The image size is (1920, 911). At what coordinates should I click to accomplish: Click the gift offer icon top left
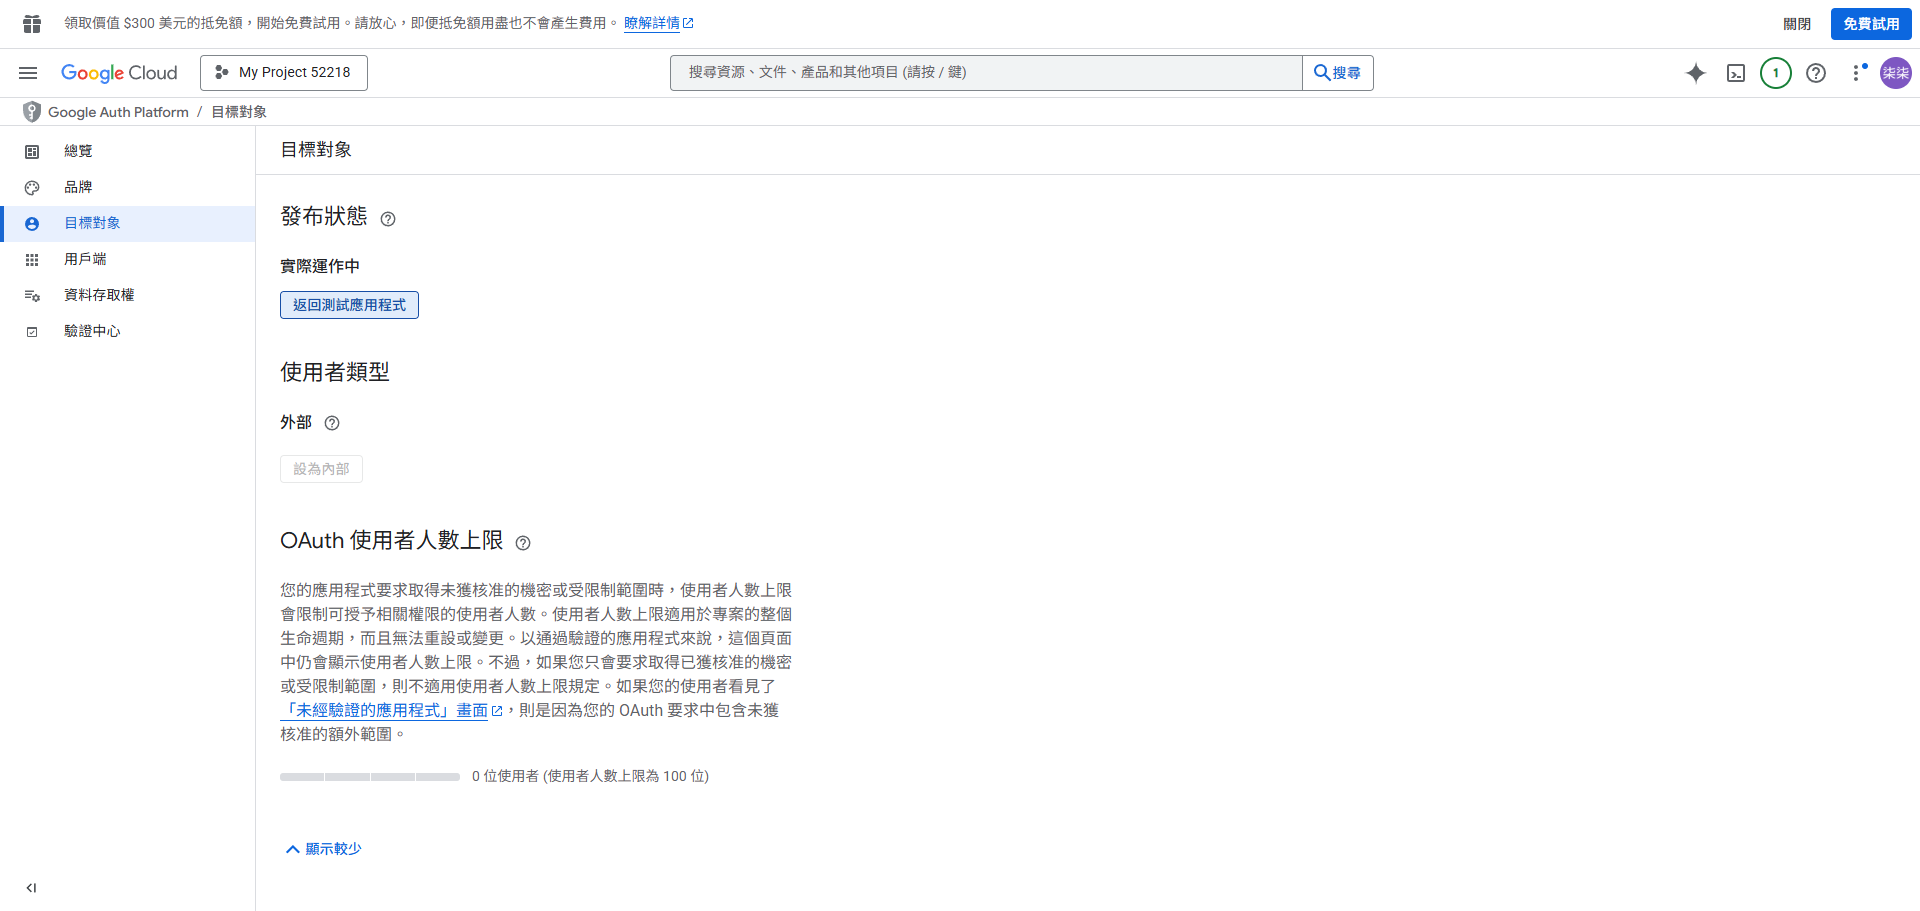(30, 22)
